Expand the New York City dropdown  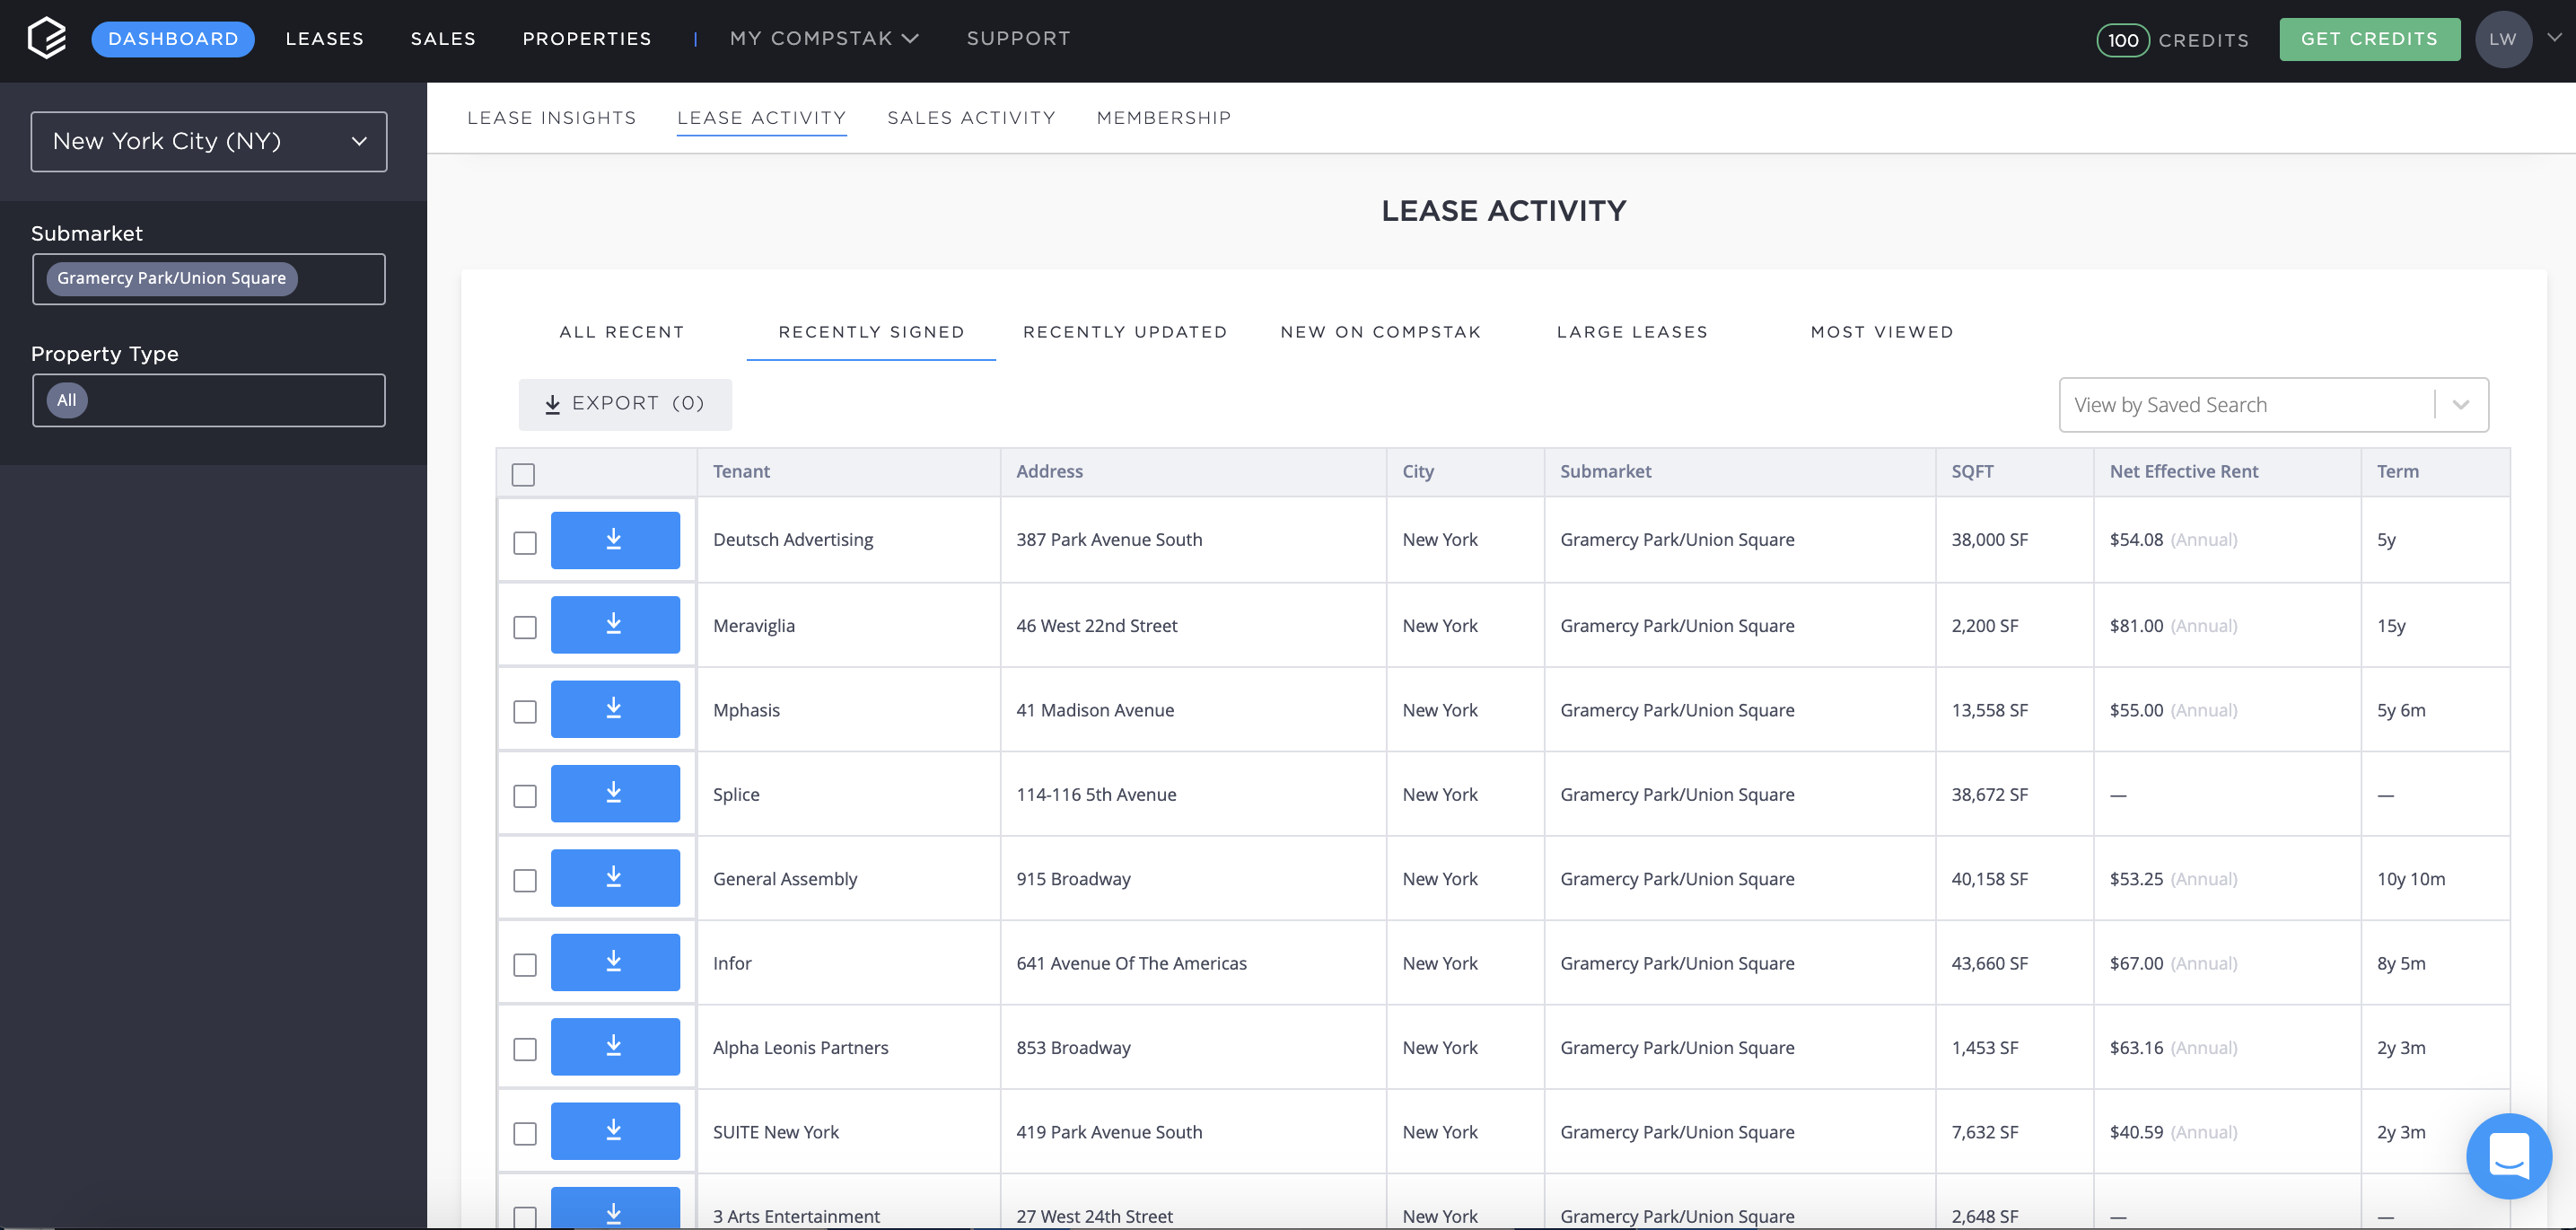point(208,140)
